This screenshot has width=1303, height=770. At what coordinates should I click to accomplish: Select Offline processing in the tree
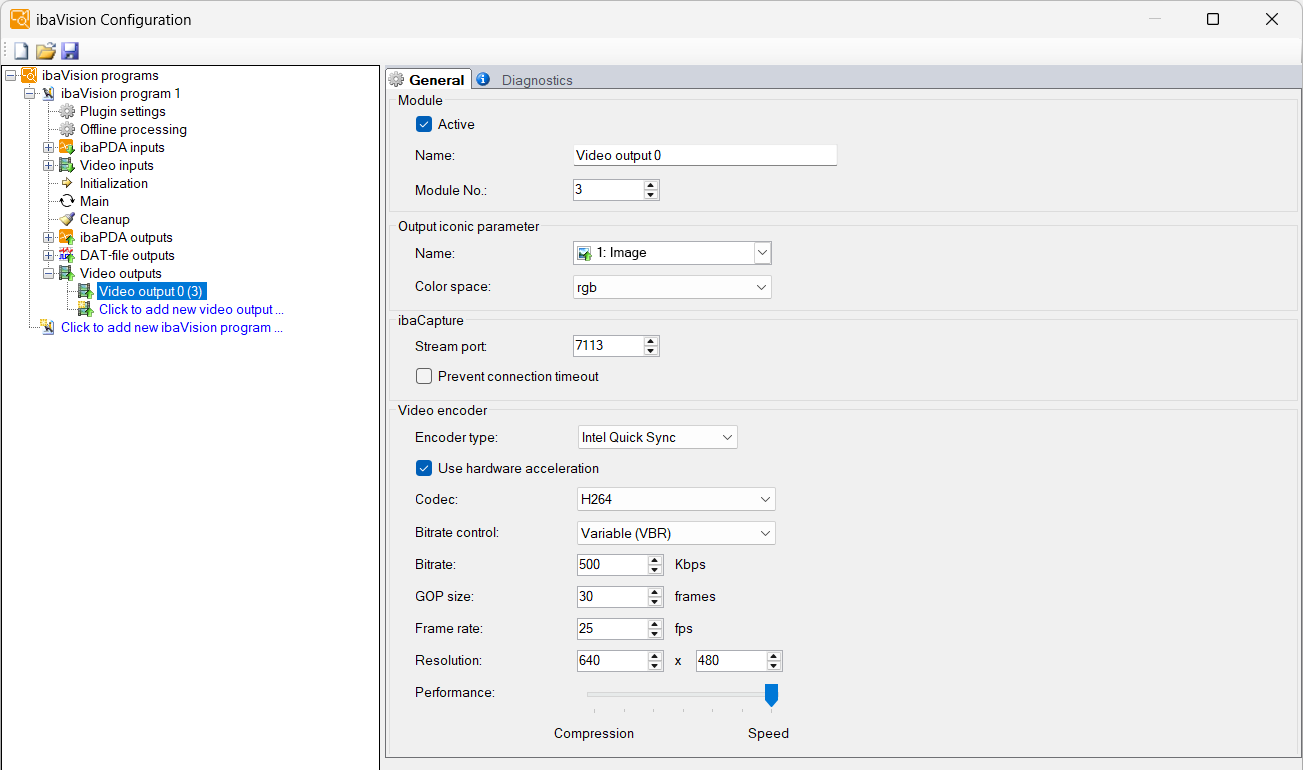pyautogui.click(x=133, y=129)
